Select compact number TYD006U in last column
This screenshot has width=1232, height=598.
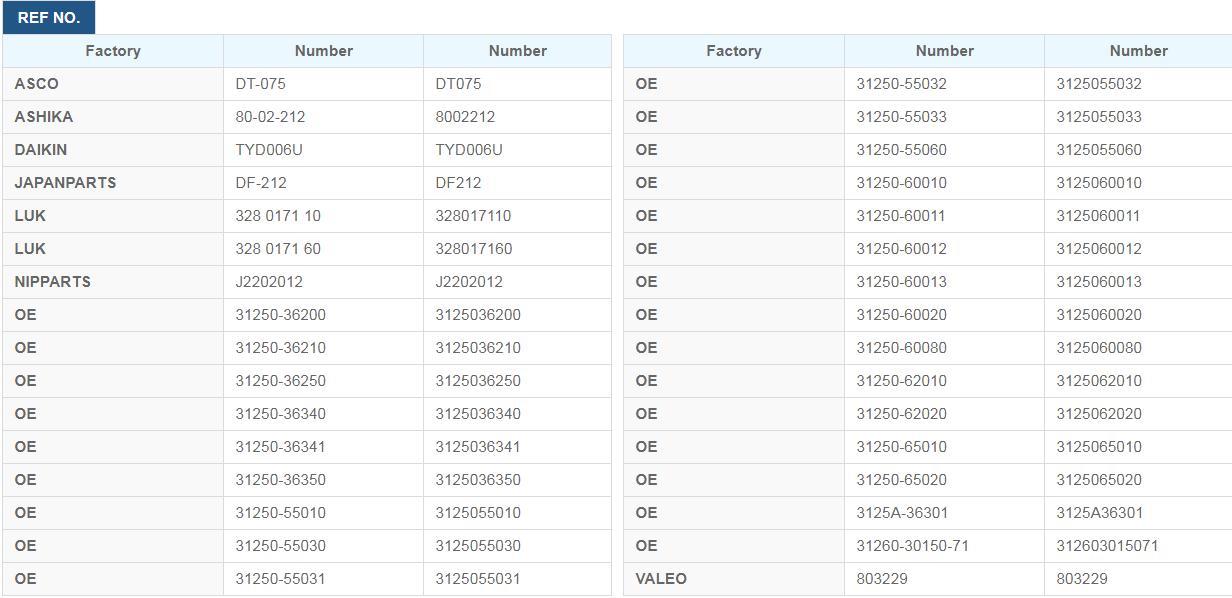pos(469,150)
